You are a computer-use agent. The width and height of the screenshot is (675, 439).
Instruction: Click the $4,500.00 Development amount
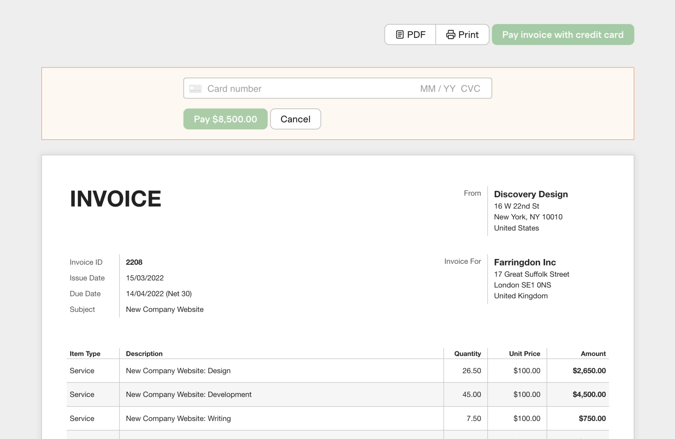pyautogui.click(x=588, y=395)
